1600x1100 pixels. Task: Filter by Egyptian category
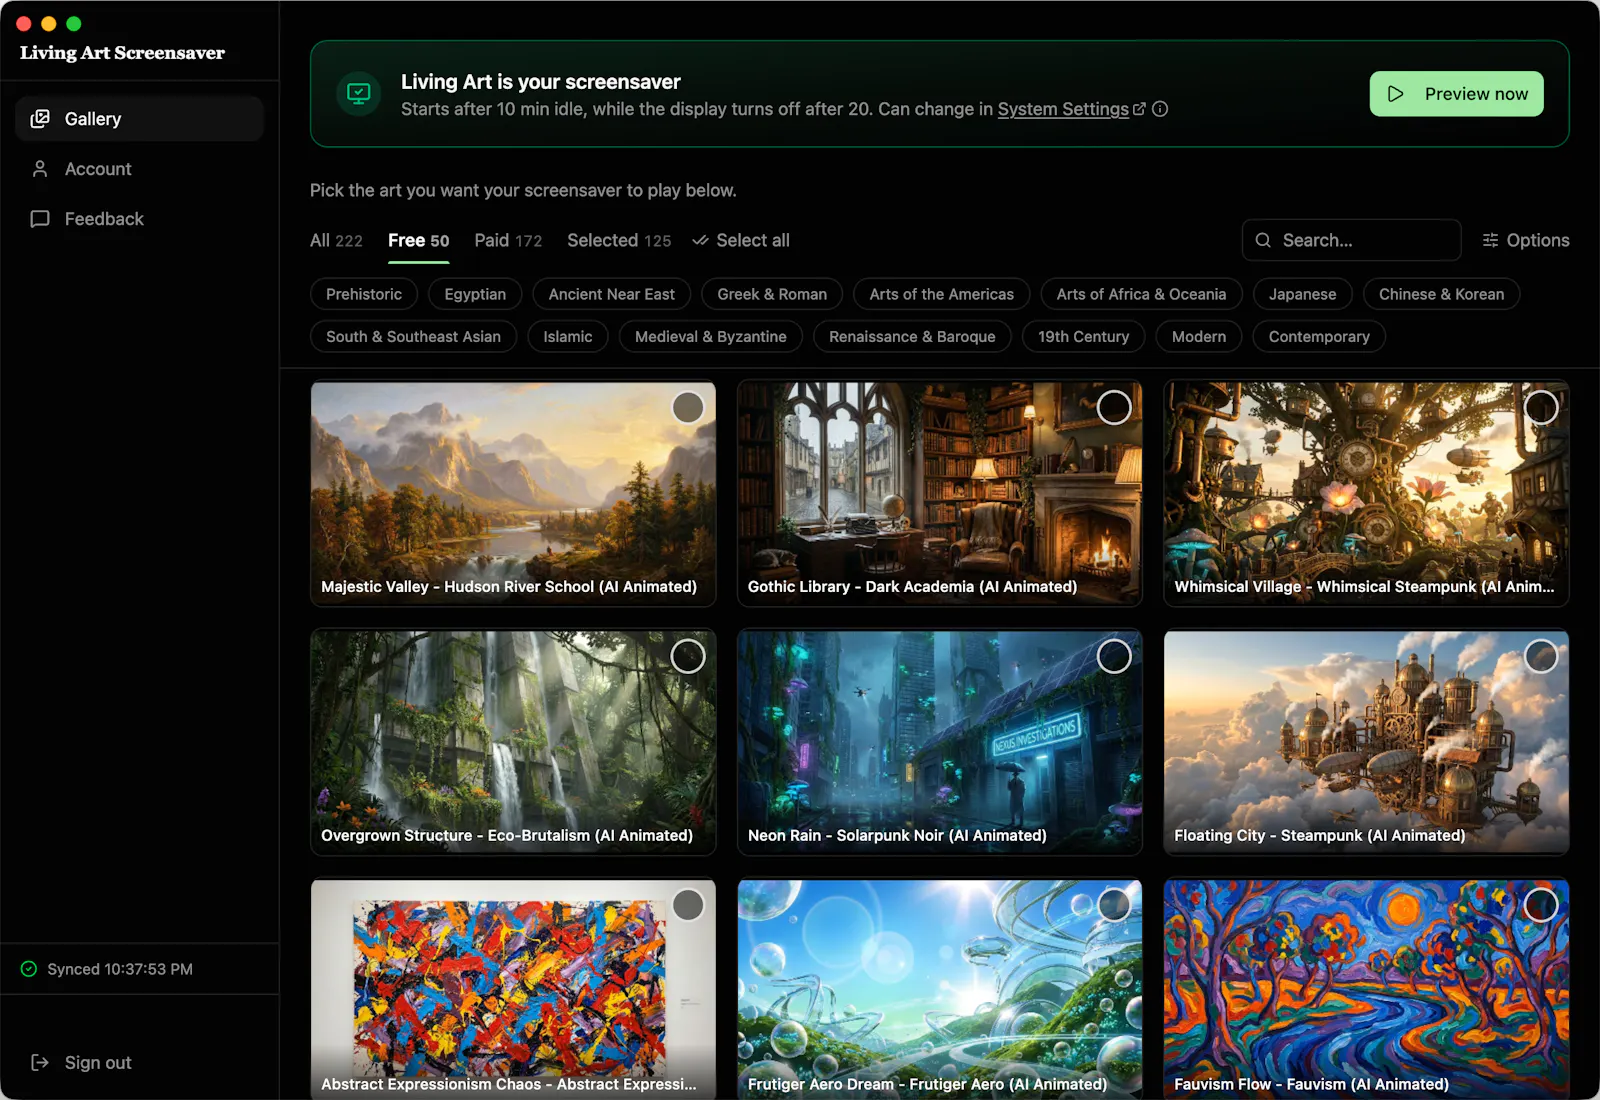pos(475,294)
